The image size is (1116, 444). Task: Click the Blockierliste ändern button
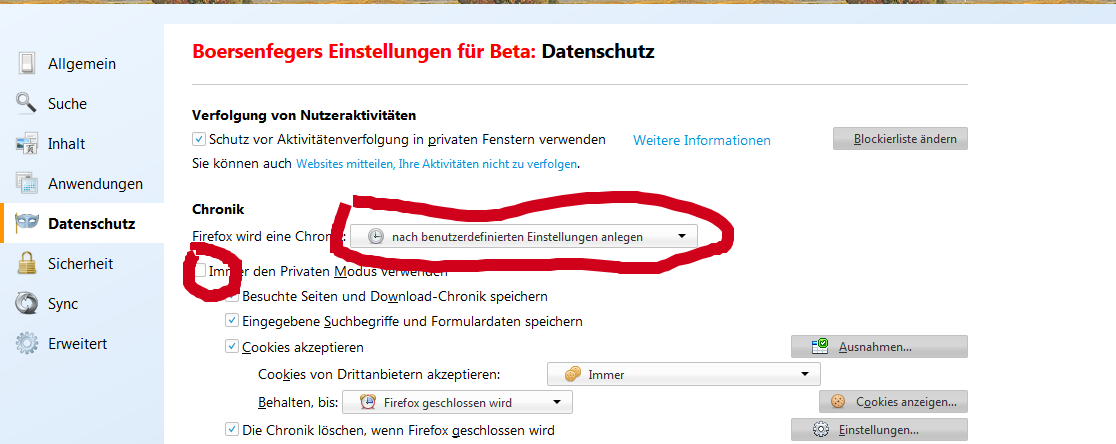click(x=900, y=139)
